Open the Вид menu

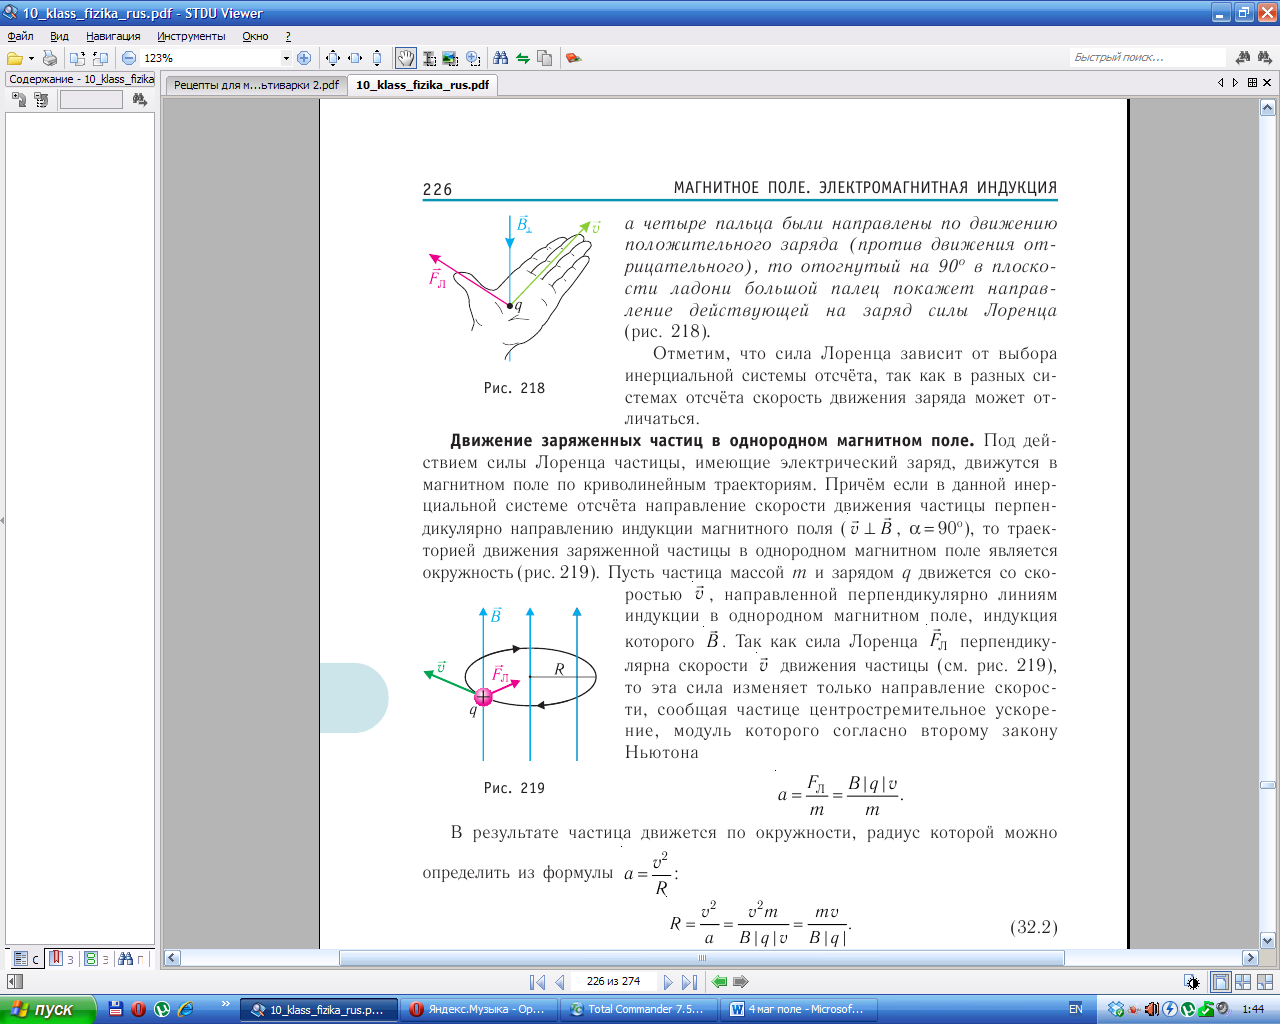pyautogui.click(x=59, y=36)
